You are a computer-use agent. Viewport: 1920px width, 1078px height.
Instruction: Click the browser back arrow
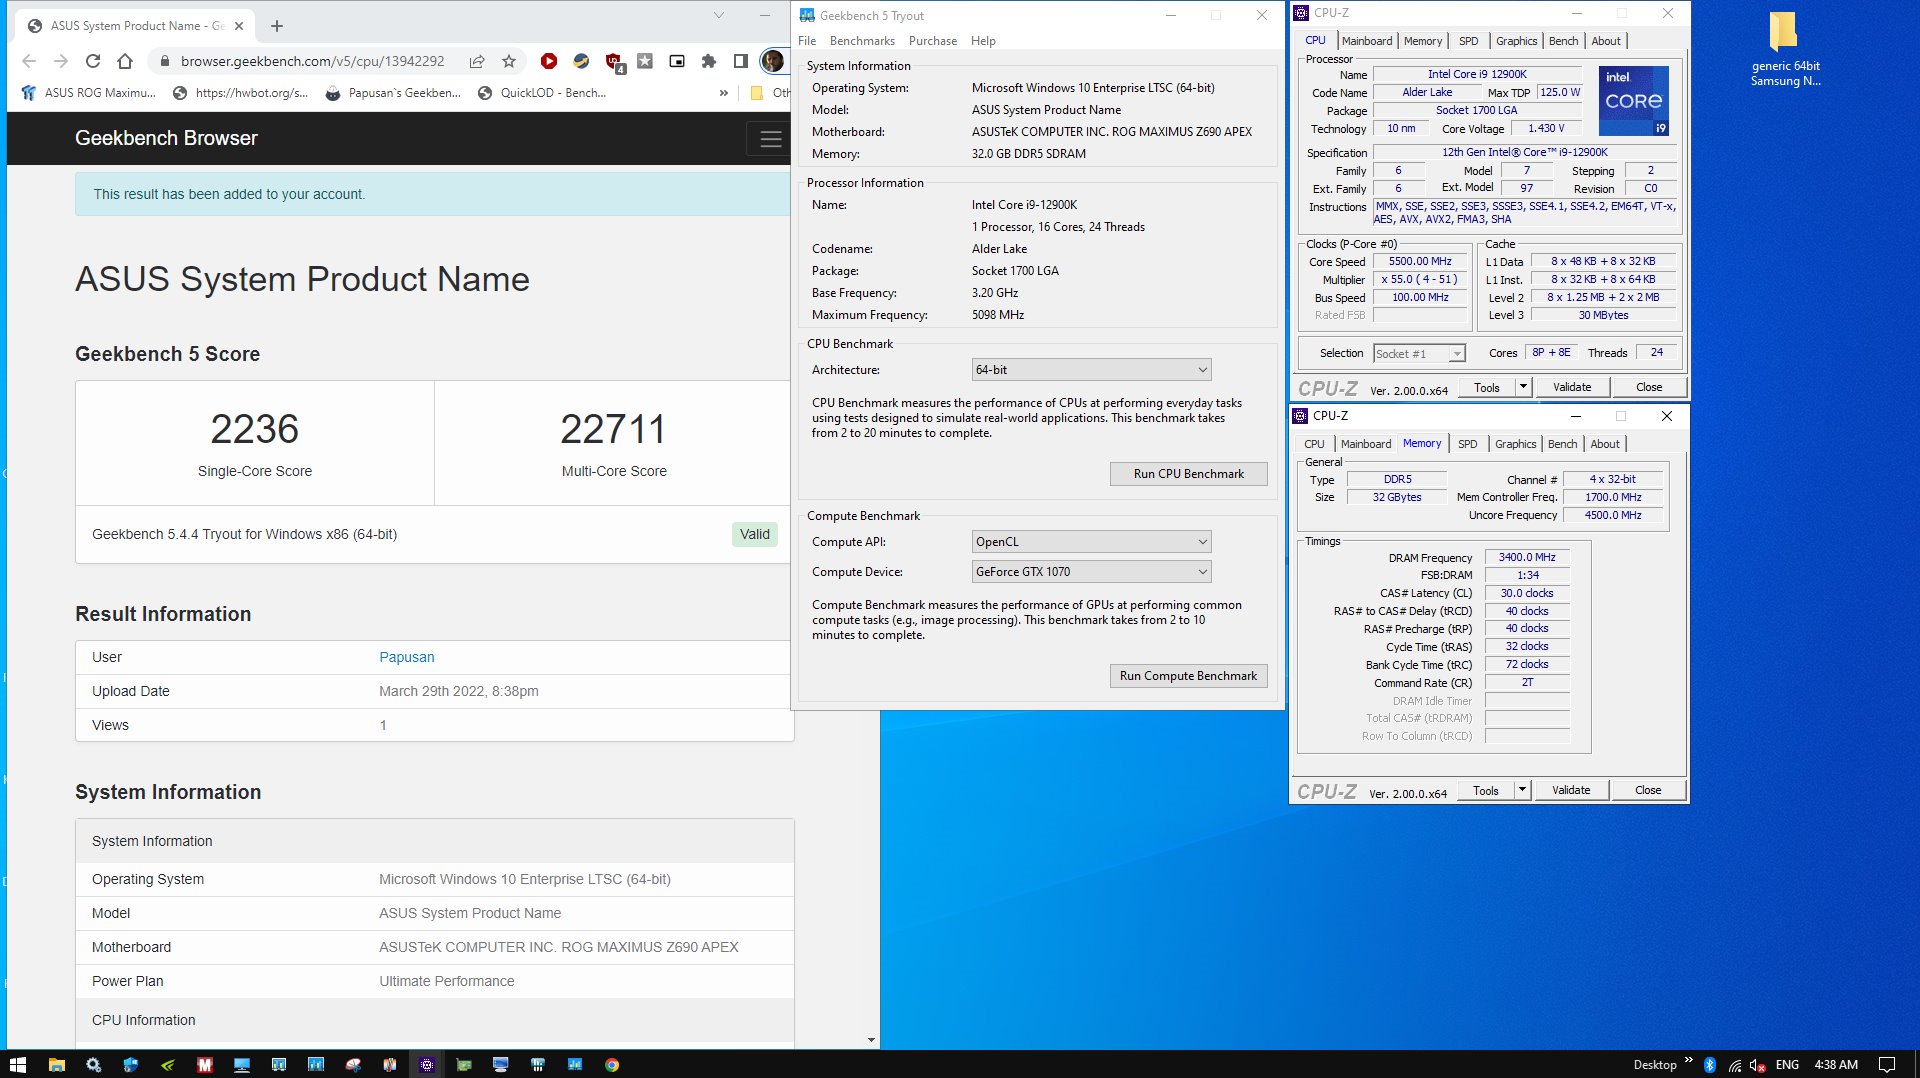point(29,61)
